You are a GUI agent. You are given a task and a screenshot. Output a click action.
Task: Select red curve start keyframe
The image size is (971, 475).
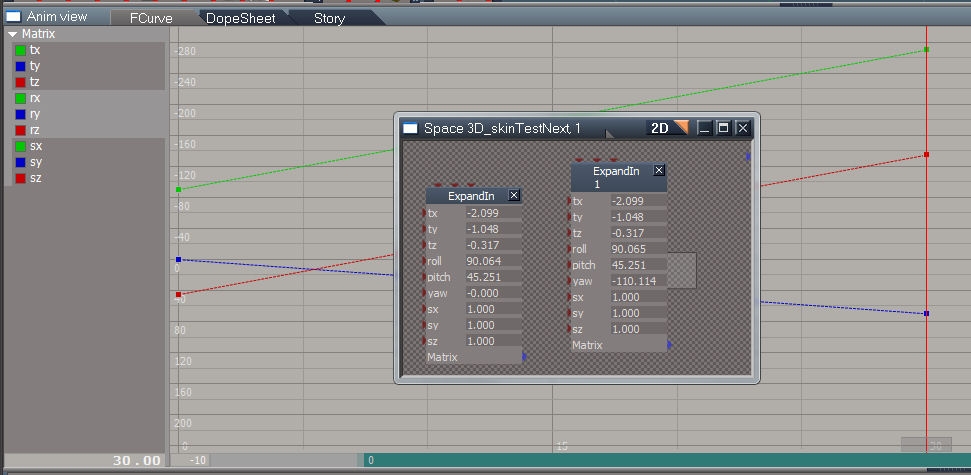[x=178, y=295]
